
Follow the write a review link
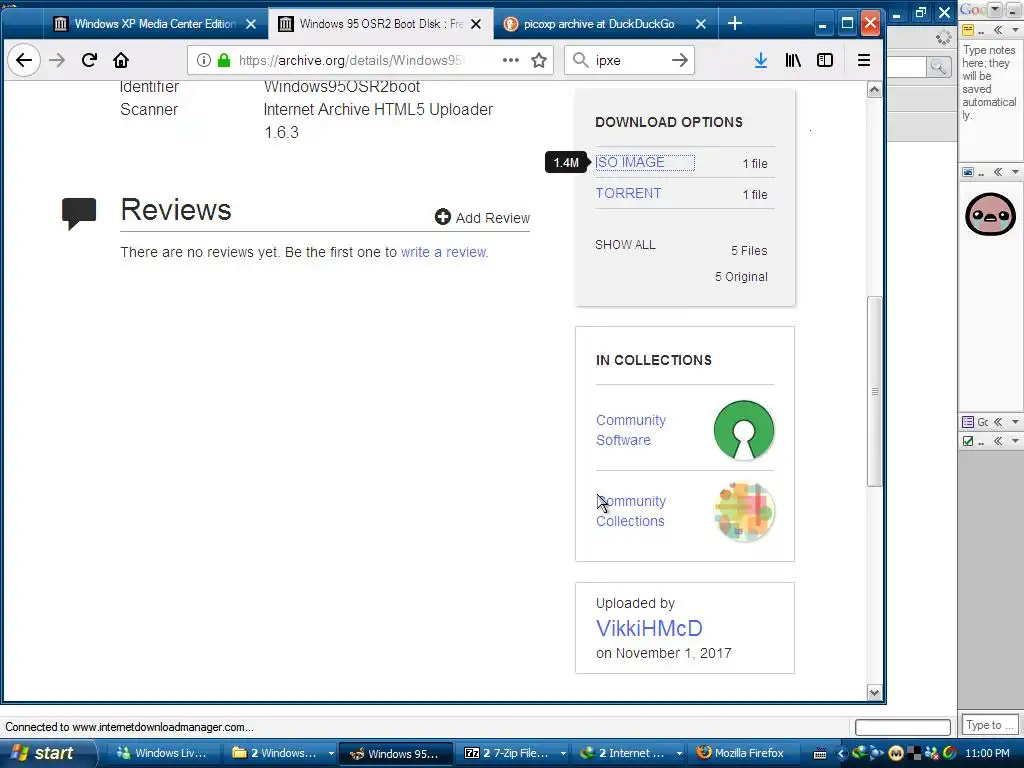point(444,252)
